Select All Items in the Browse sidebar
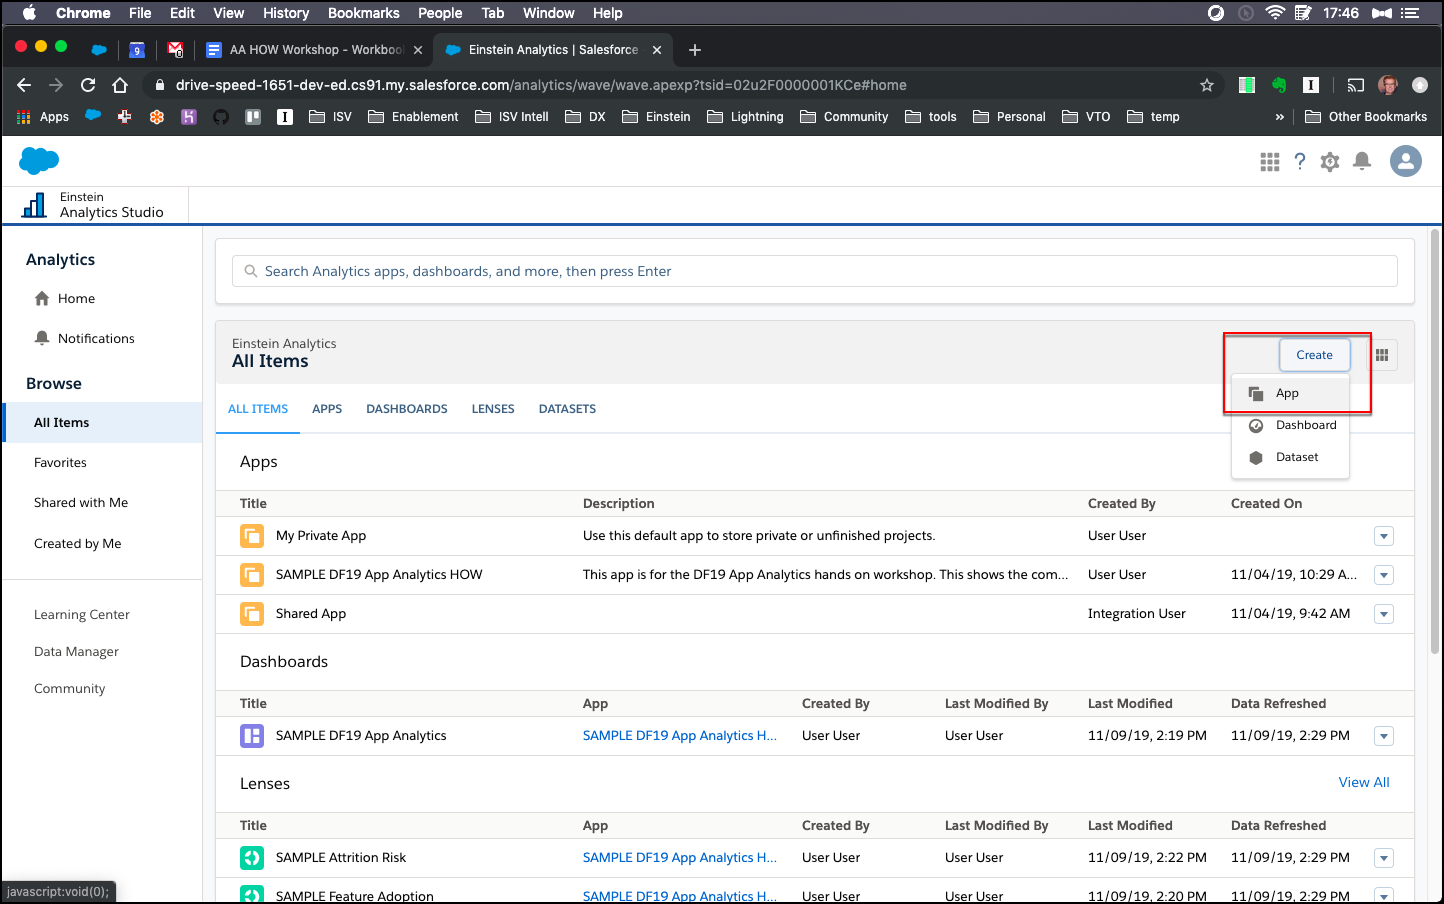The height and width of the screenshot is (904, 1444). [102, 423]
